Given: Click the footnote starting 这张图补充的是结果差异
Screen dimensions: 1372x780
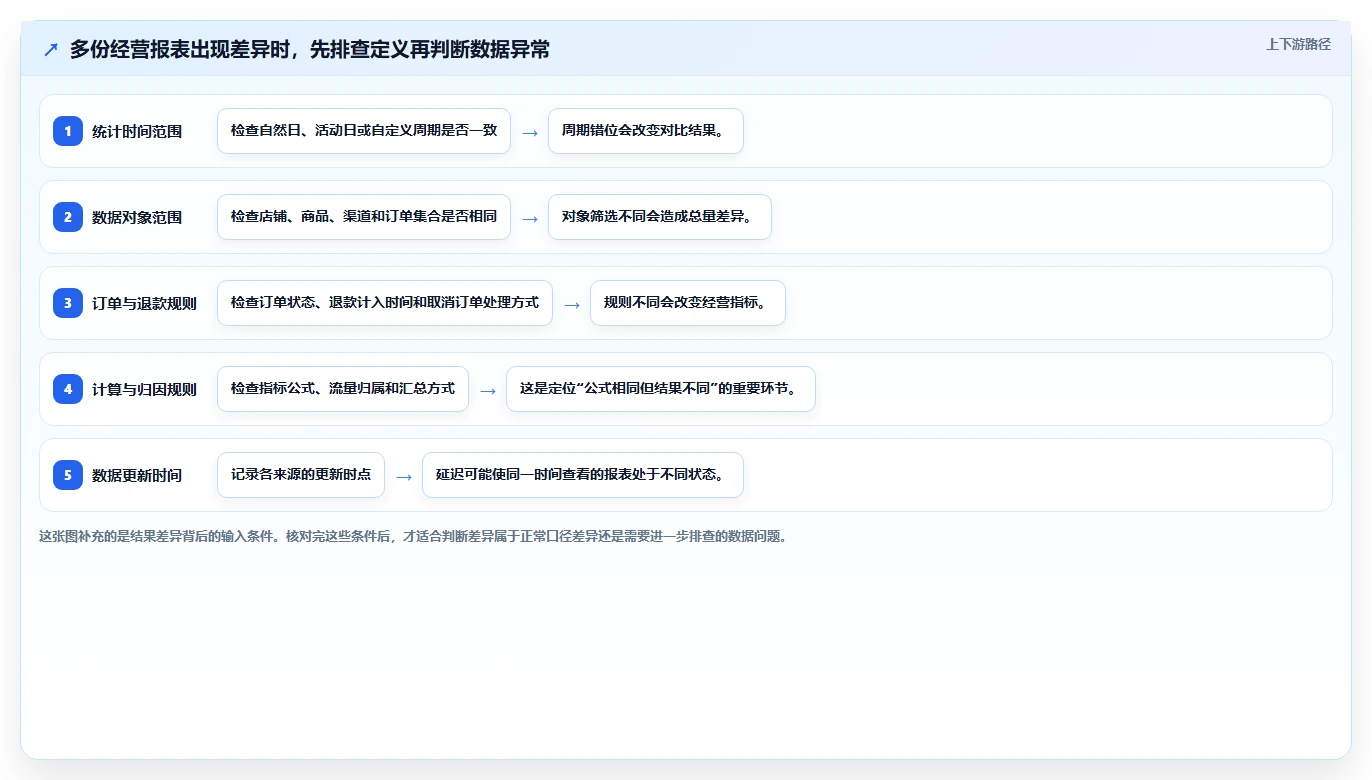Looking at the screenshot, I should click(413, 536).
